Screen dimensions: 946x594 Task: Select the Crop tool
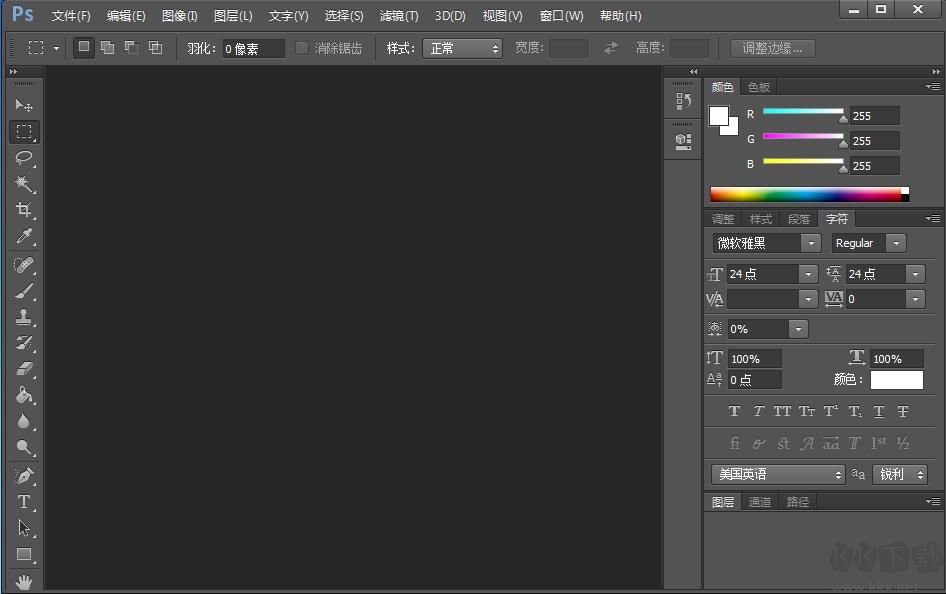point(23,210)
